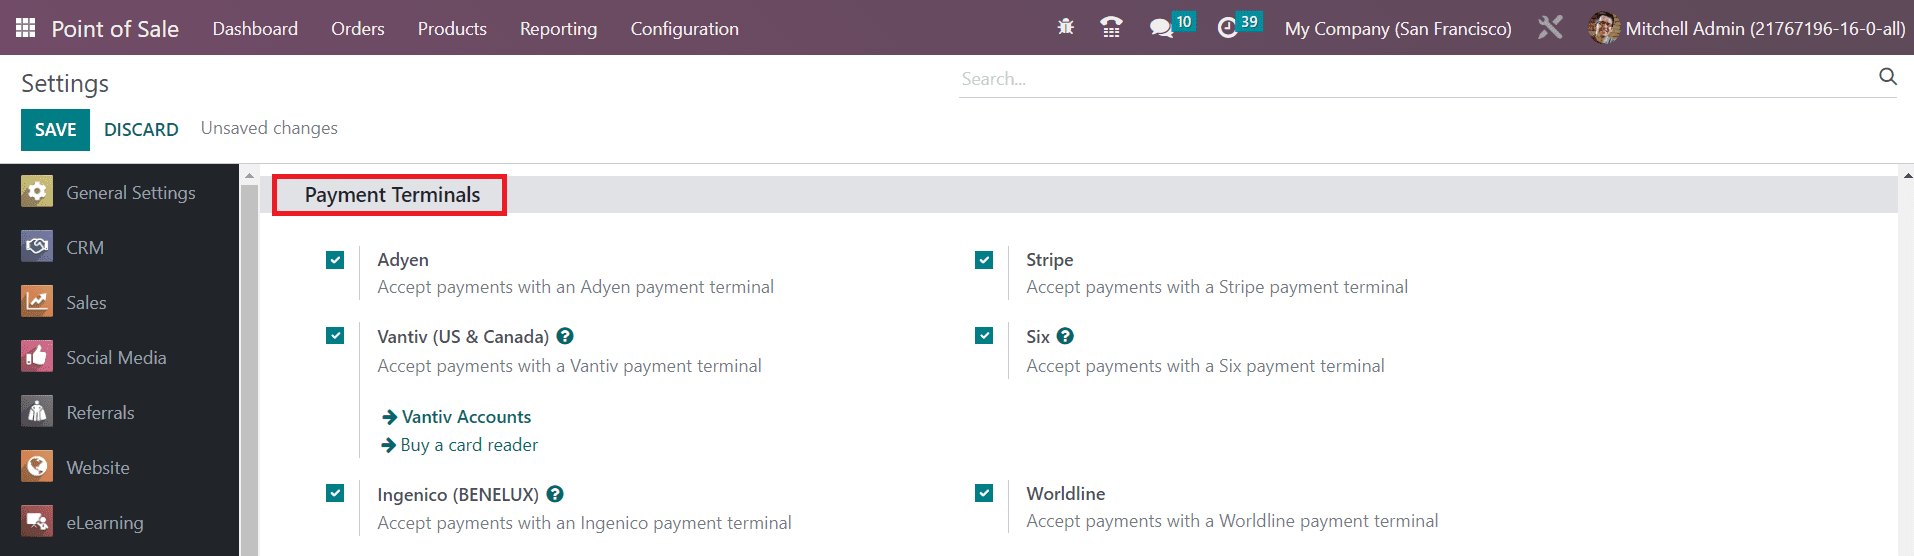The height and width of the screenshot is (556, 1914).
Task: Open the company switcher dropdown
Action: (x=1397, y=29)
